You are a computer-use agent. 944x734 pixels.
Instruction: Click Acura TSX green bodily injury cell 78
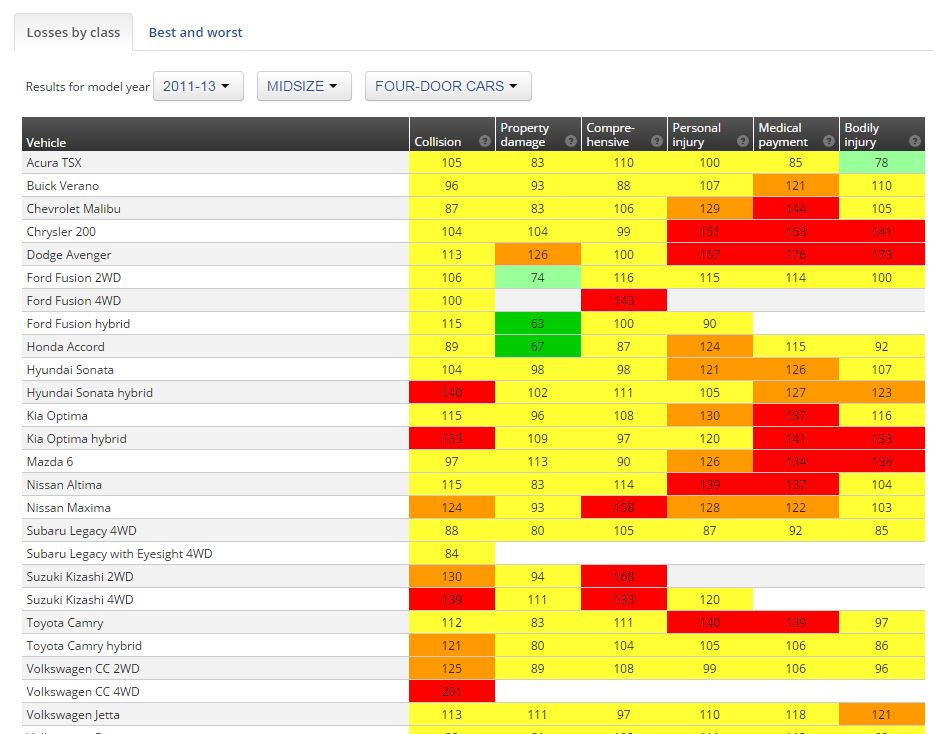(x=881, y=163)
